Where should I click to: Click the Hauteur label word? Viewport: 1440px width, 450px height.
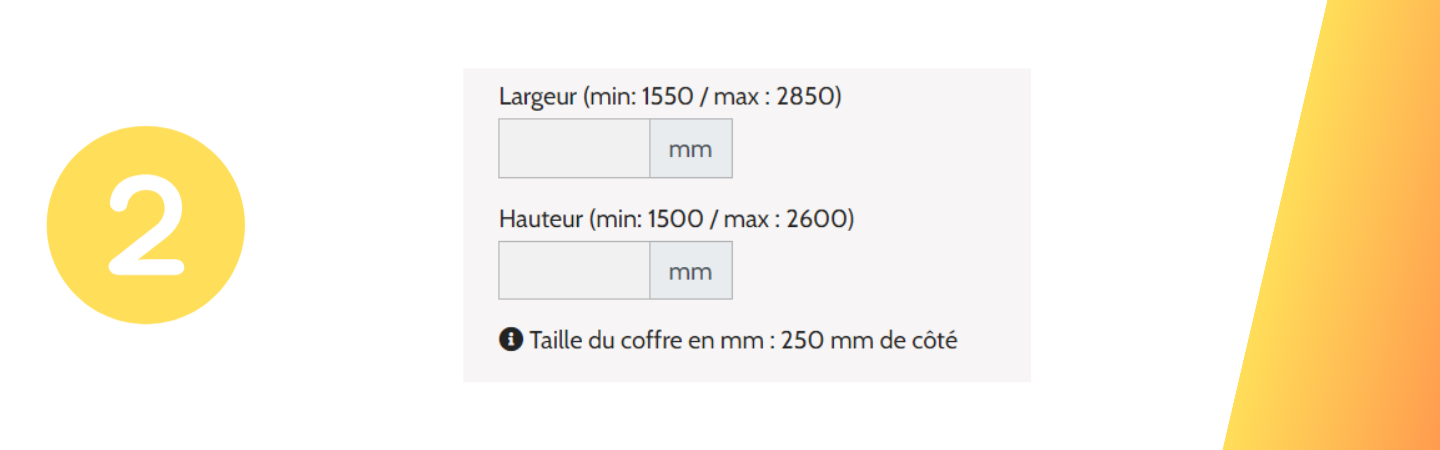(540, 219)
